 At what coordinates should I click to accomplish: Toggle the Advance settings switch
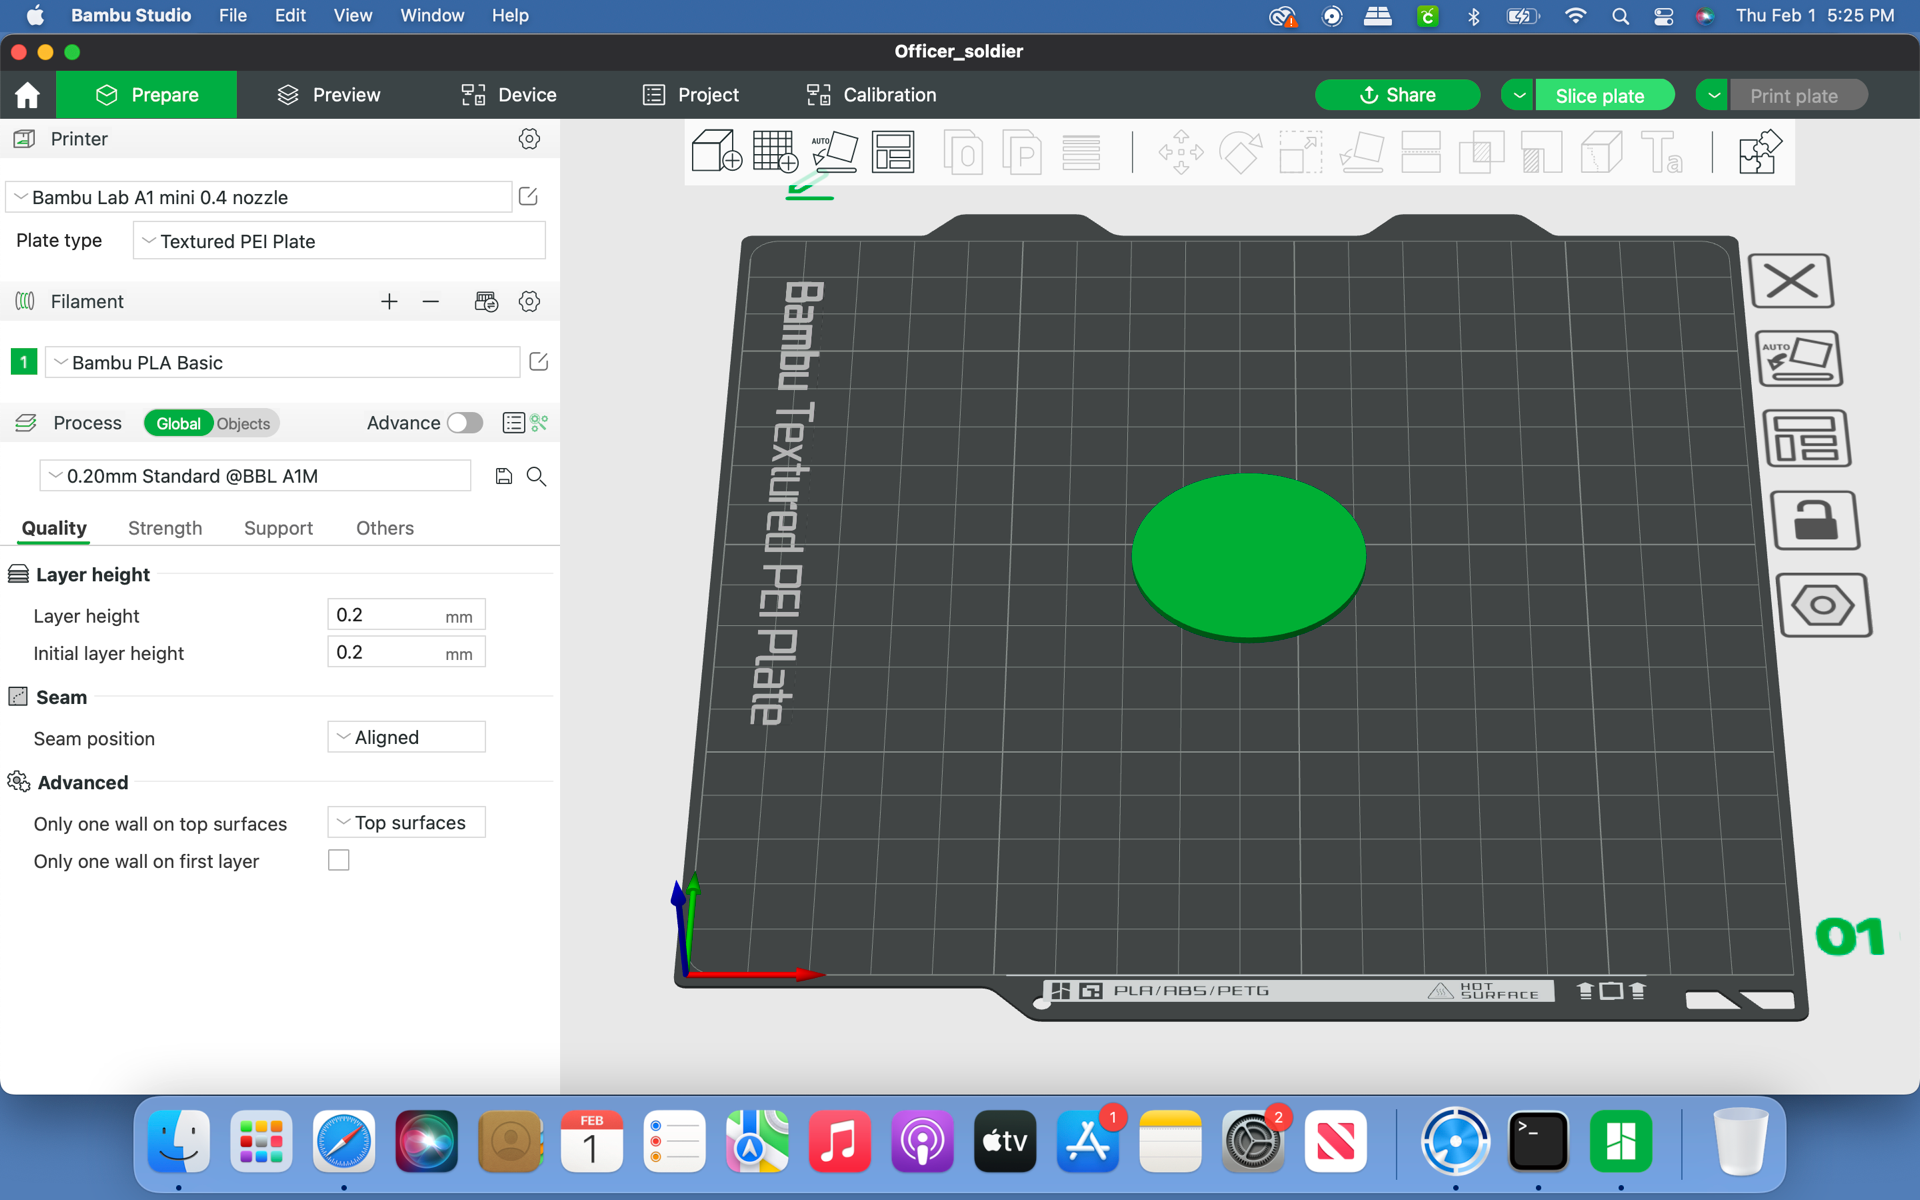point(464,423)
